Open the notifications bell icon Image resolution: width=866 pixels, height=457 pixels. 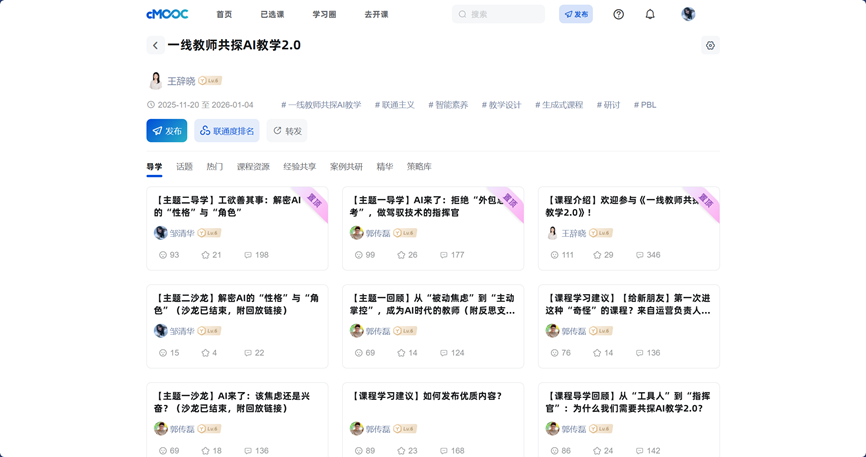tap(650, 14)
